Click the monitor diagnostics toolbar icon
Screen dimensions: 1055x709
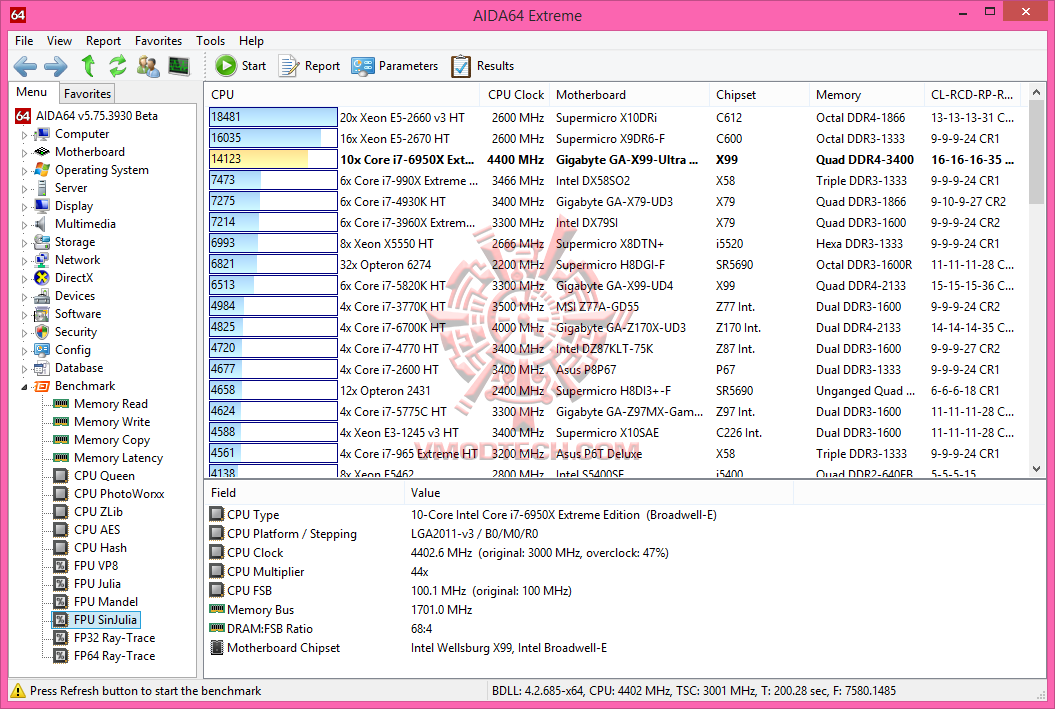click(x=179, y=66)
